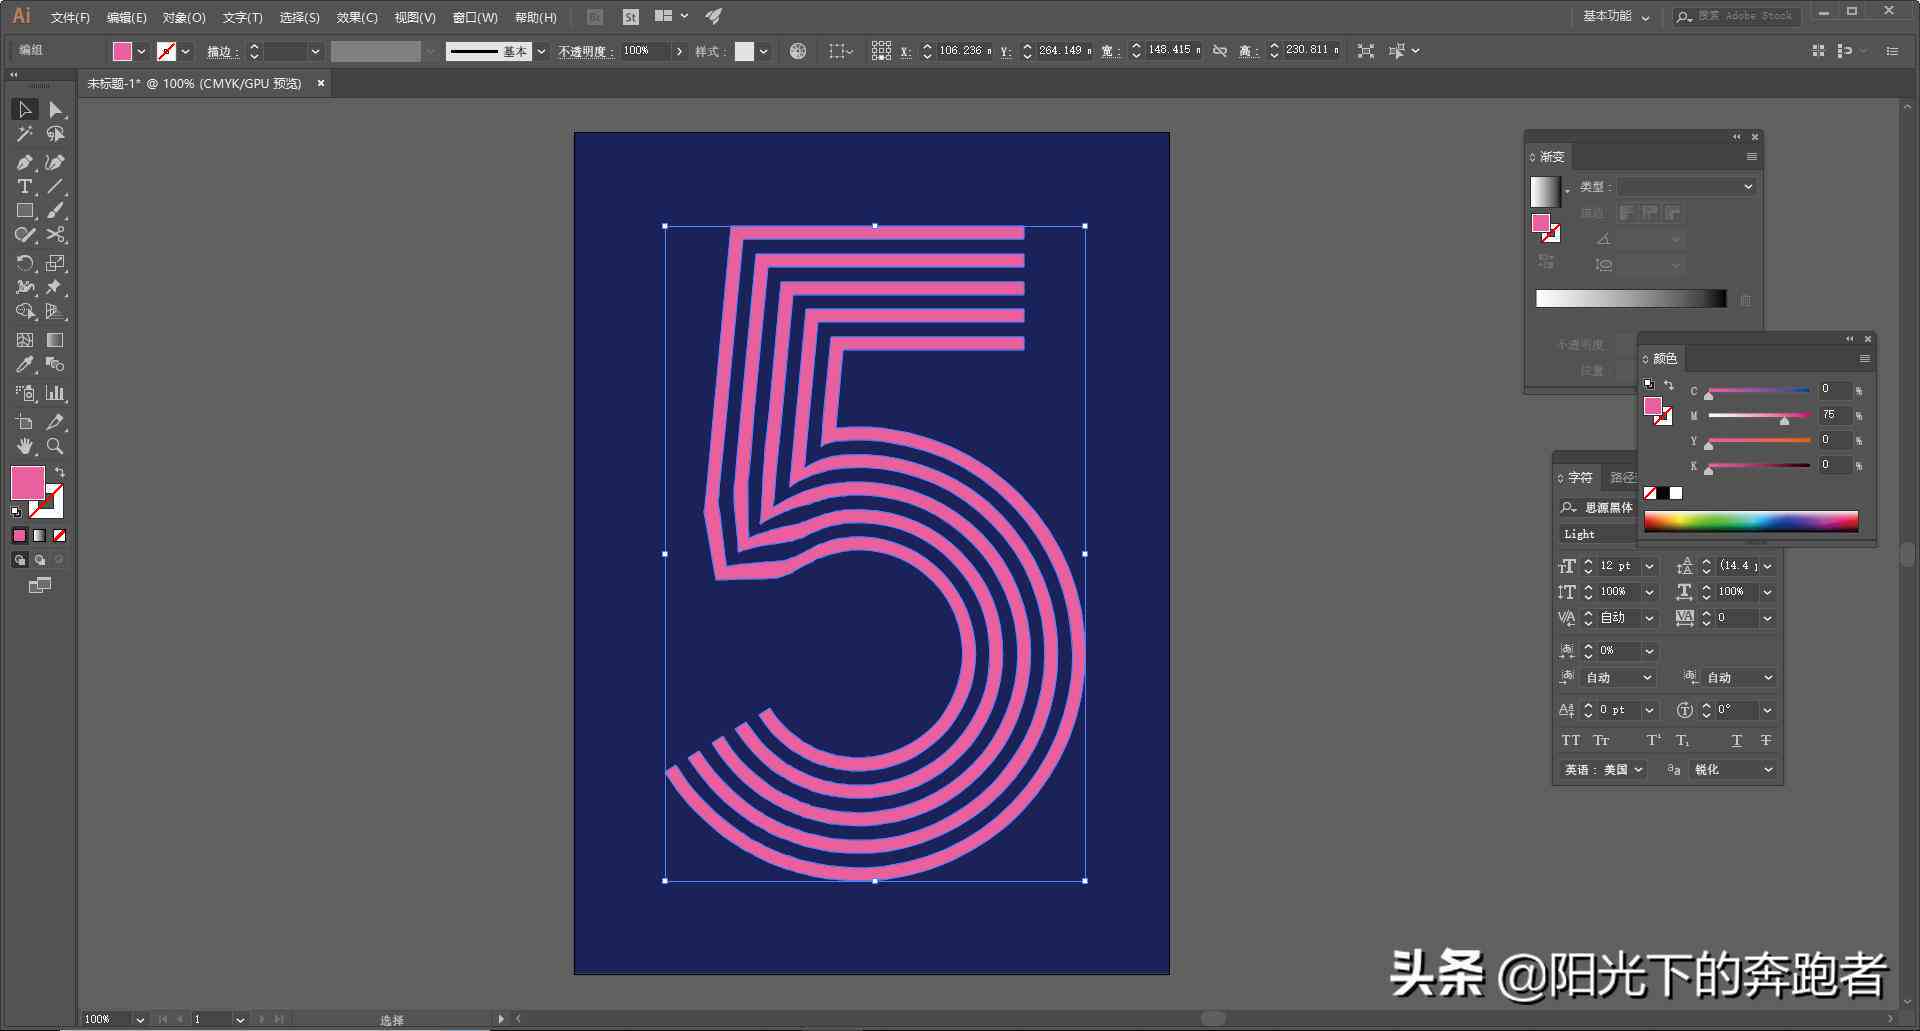Select the Rectangle tool
The image size is (1920, 1031).
point(25,211)
